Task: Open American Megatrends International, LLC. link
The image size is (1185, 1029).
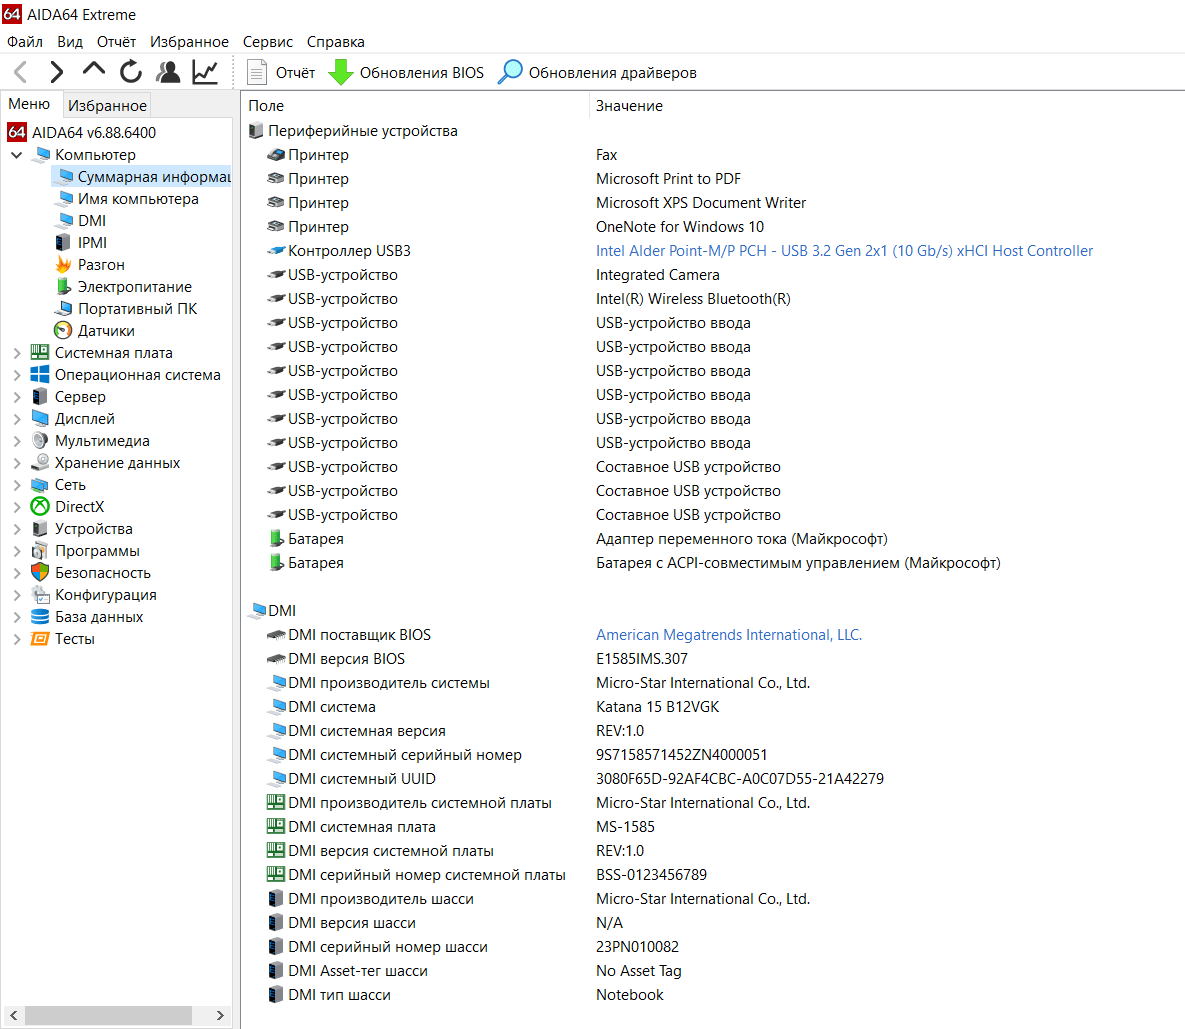Action: click(x=729, y=635)
